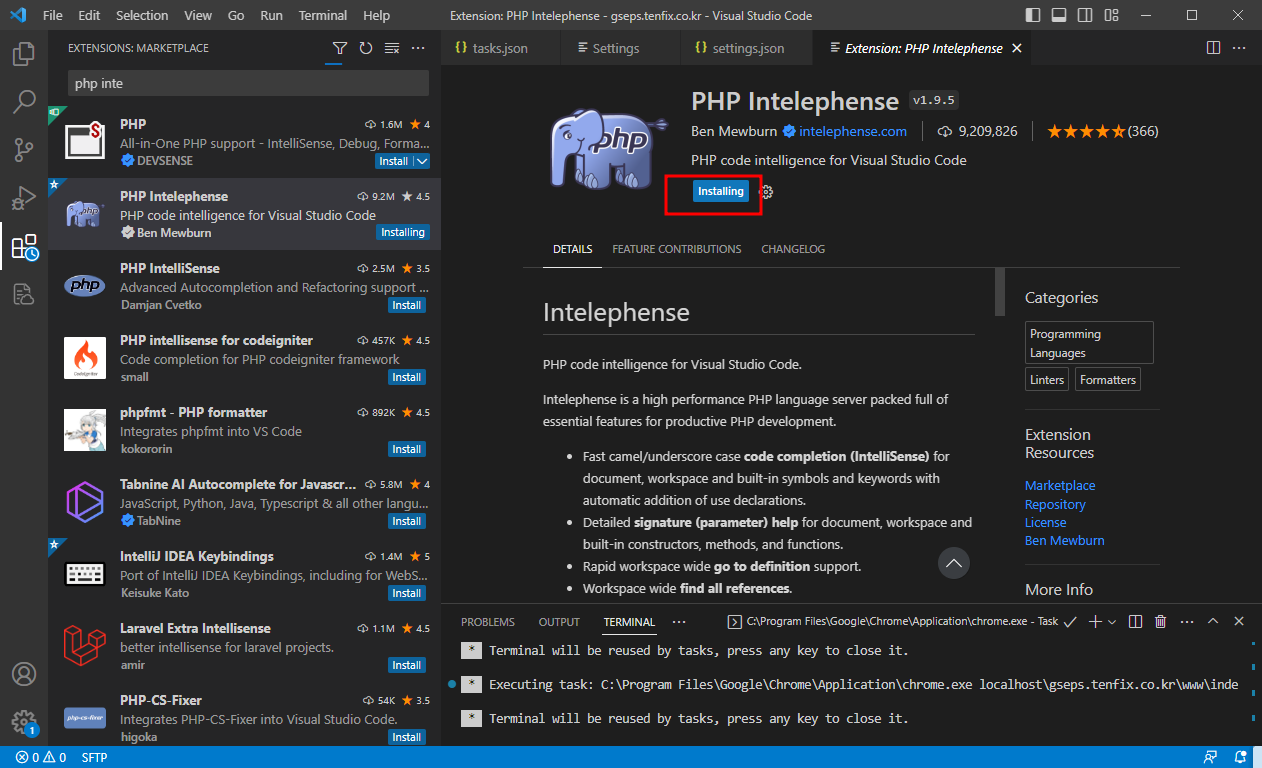
Task: Open the intelephense.com publisher link
Action: 853,131
